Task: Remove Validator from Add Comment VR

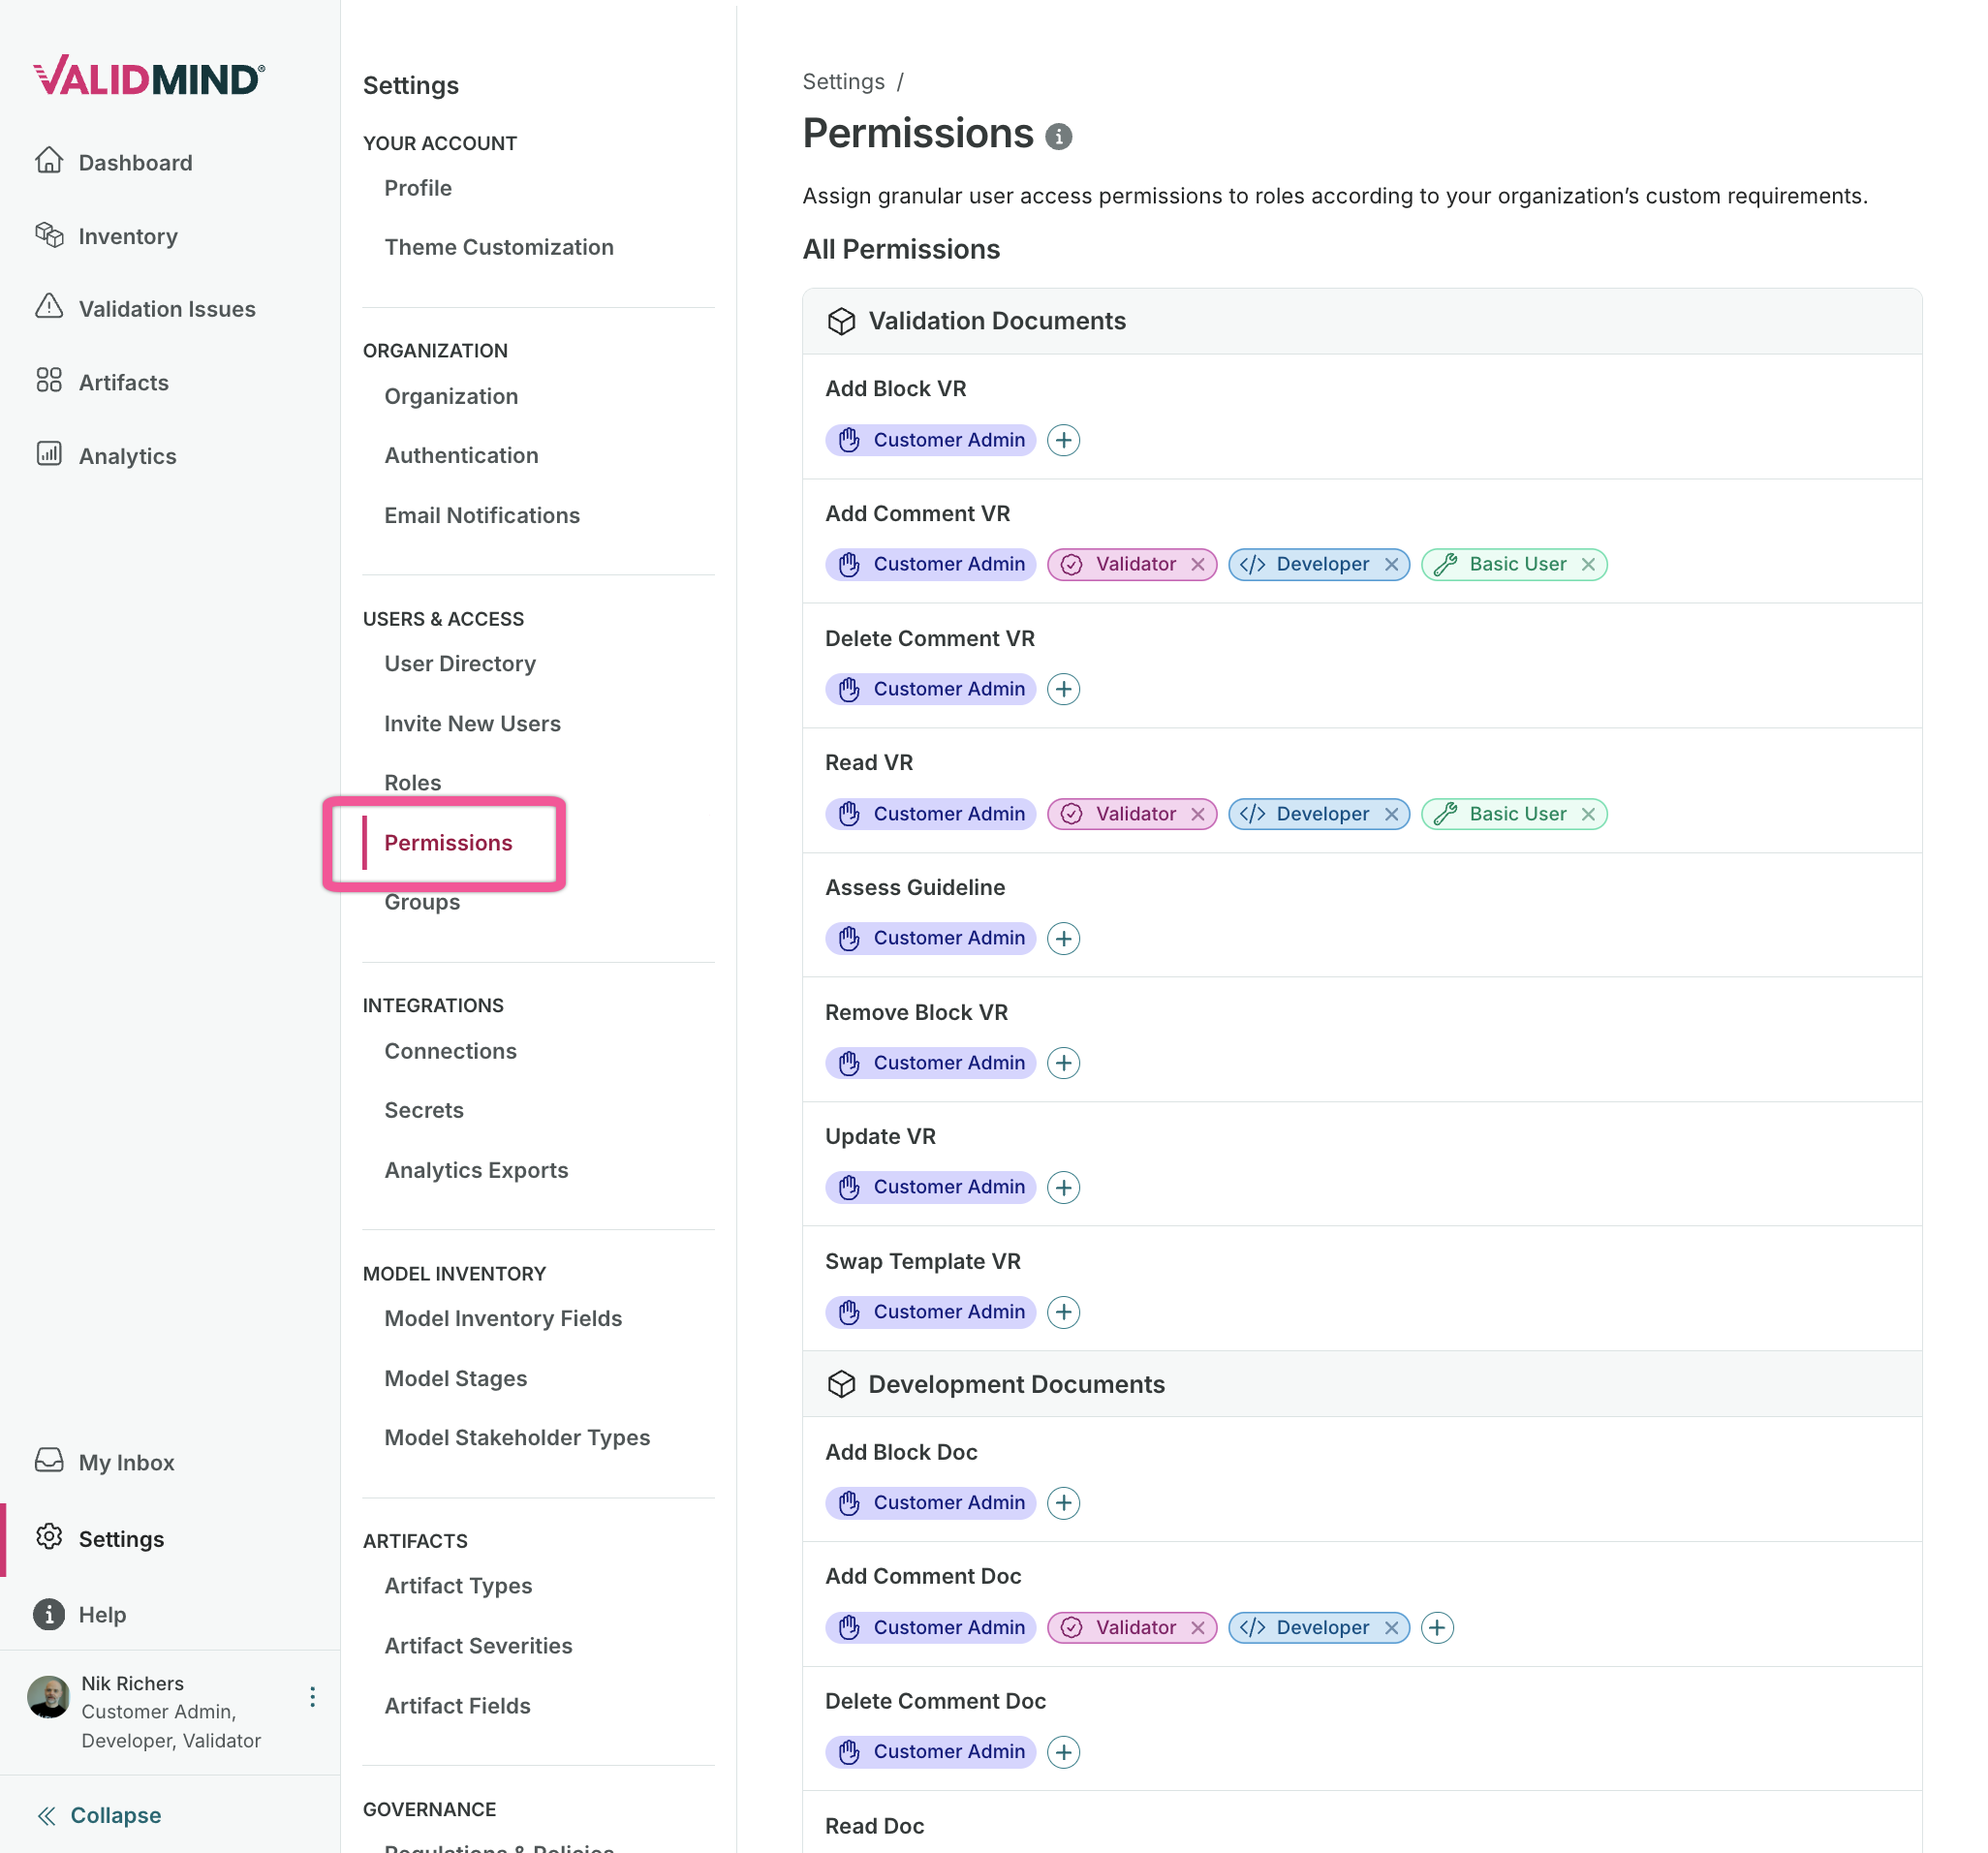Action: [x=1197, y=564]
